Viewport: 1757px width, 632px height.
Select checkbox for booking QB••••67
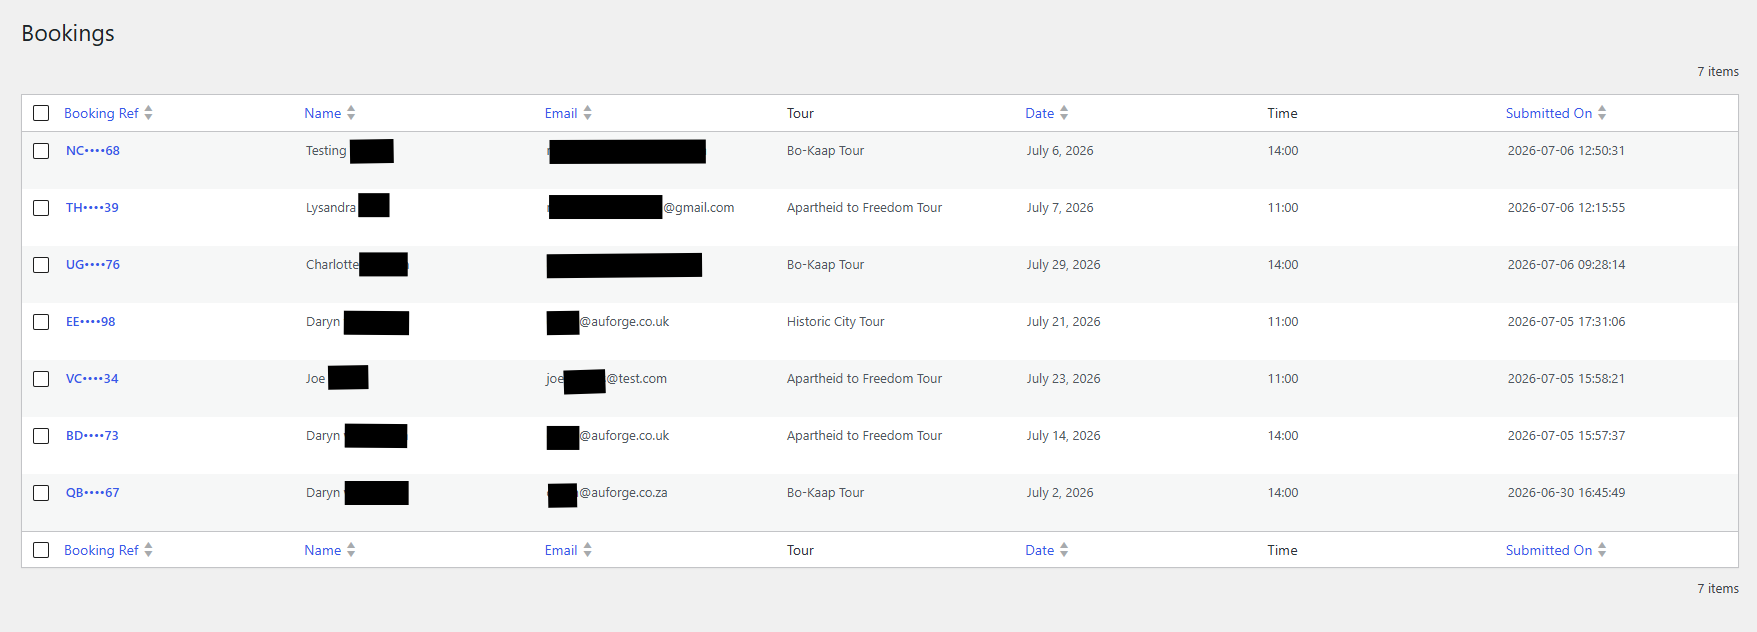click(41, 493)
